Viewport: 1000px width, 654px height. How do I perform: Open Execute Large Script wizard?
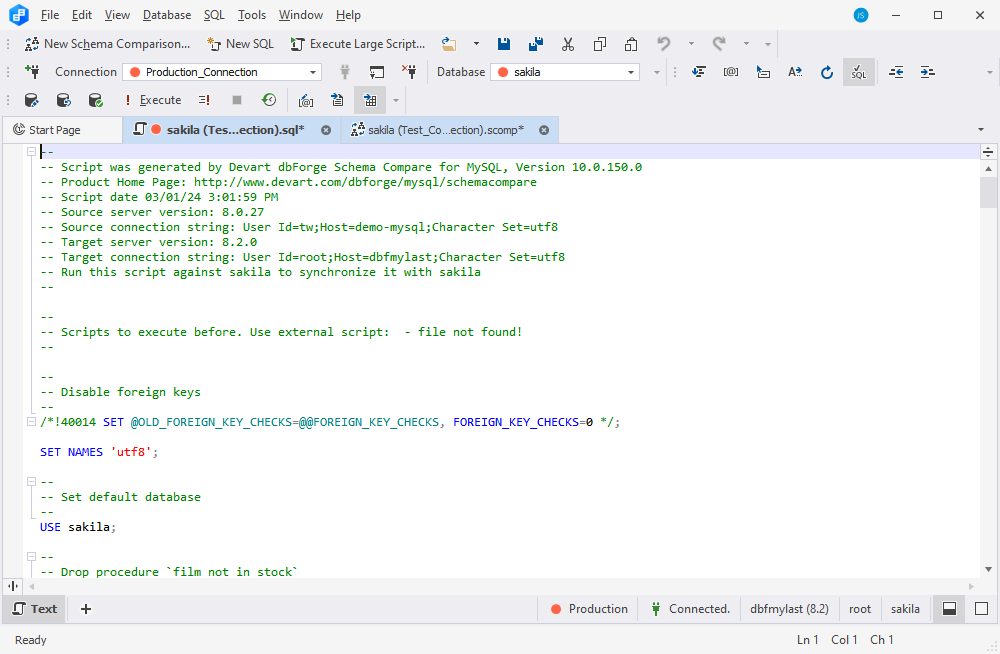358,44
